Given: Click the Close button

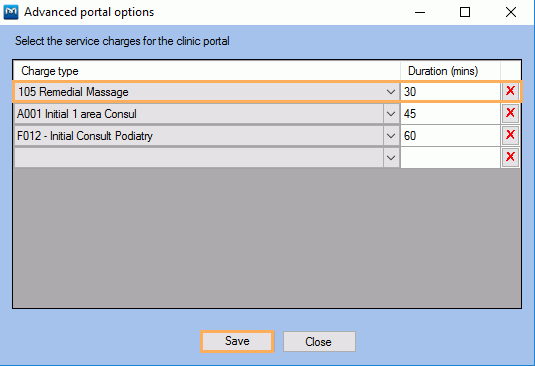Looking at the screenshot, I should 319,341.
